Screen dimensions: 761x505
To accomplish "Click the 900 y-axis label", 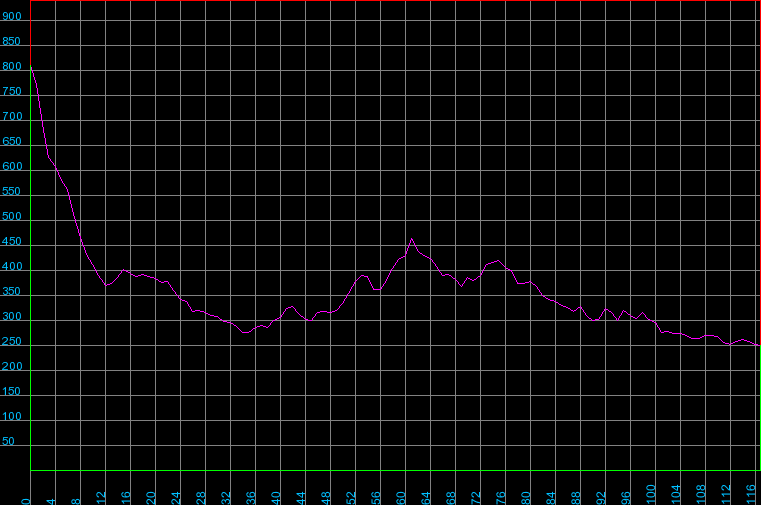I will tap(12, 16).
